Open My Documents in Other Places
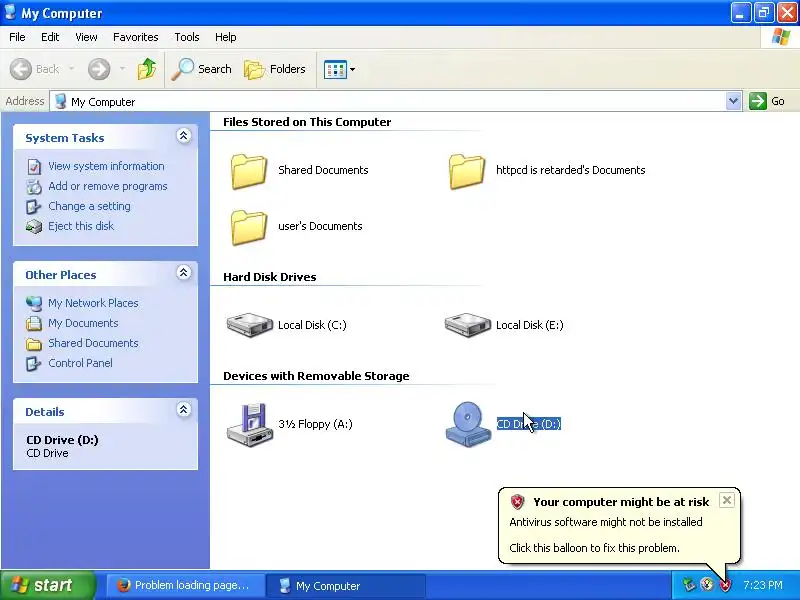The height and width of the screenshot is (600, 800). click(x=83, y=323)
